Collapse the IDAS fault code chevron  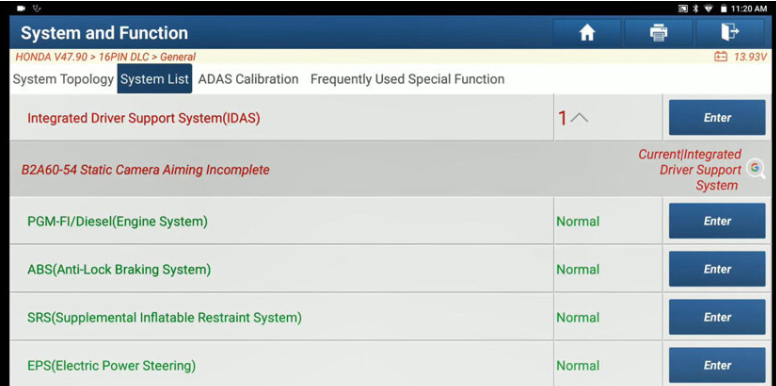pos(579,118)
